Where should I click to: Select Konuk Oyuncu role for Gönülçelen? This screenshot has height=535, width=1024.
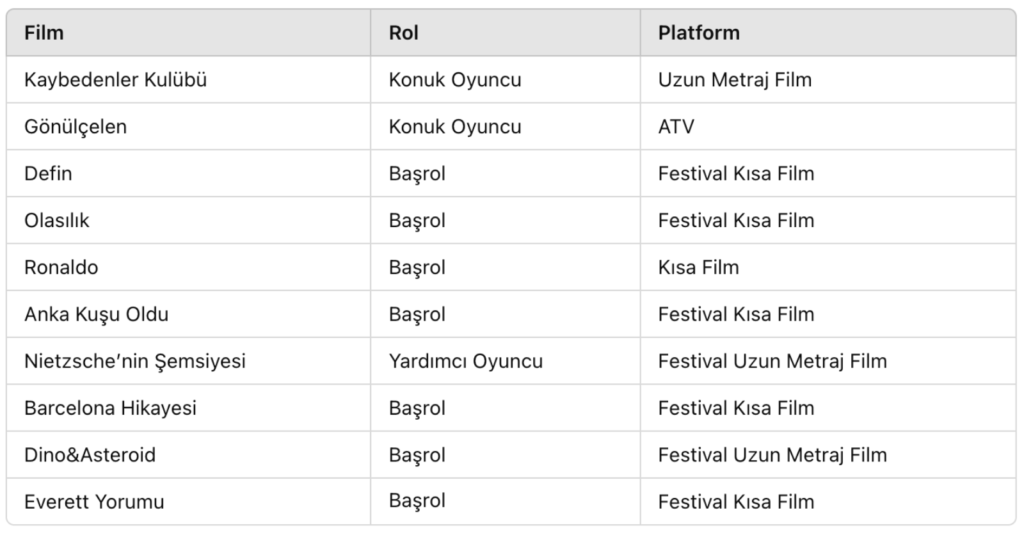[455, 127]
